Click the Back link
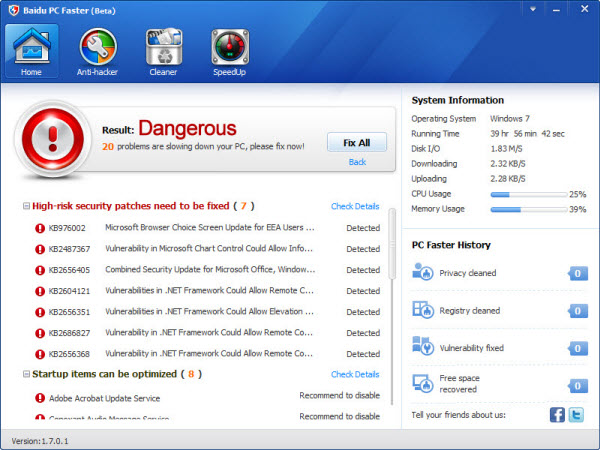 click(x=357, y=162)
